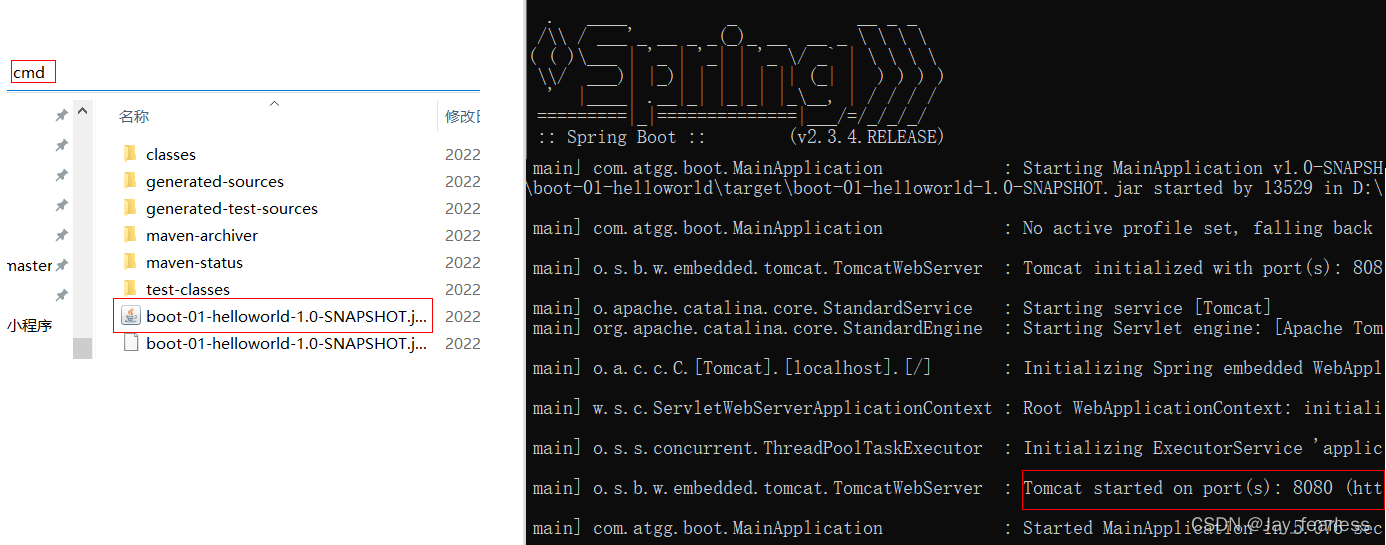Select the Java jar icon for boot-01-helloworld
Viewport: 1386px width, 545px height.
pos(130,316)
